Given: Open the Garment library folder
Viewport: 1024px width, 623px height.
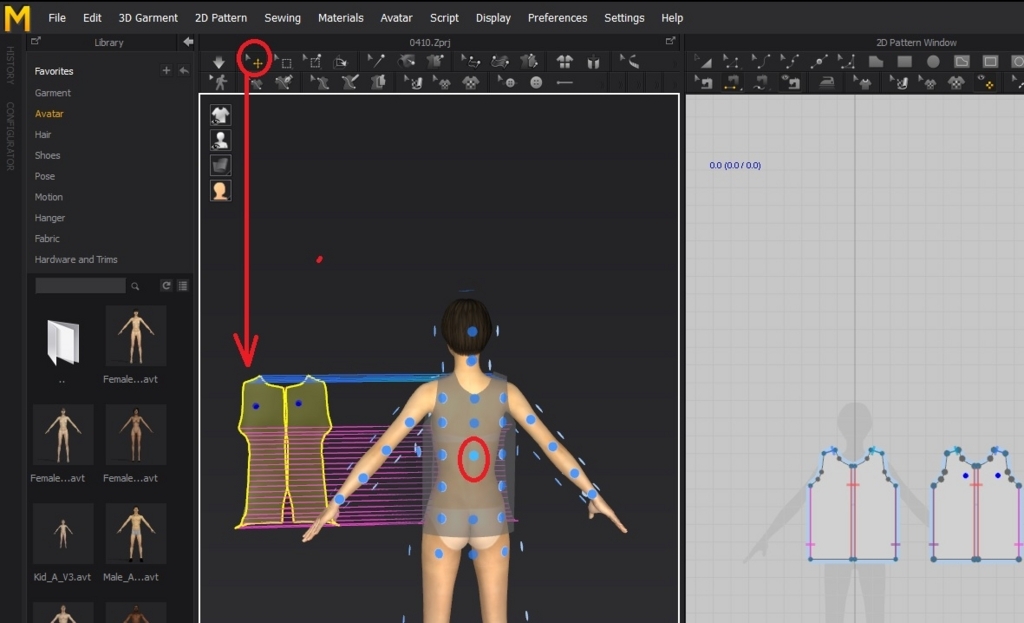Looking at the screenshot, I should tap(53, 93).
